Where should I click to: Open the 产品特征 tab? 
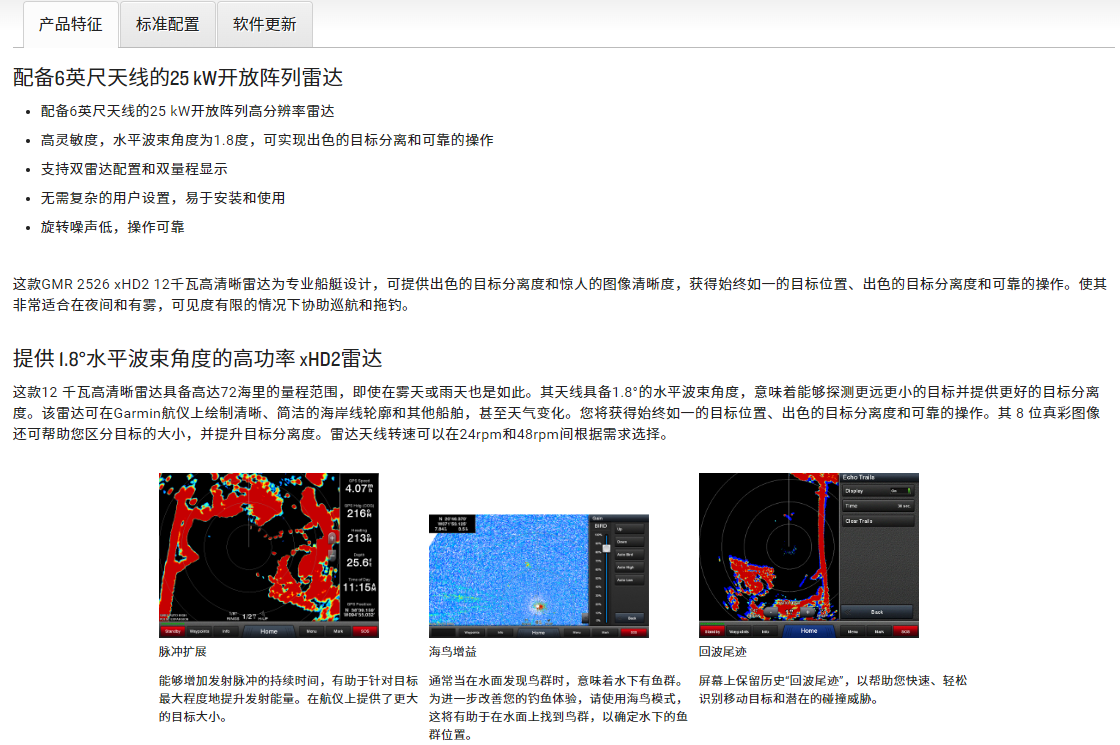pyautogui.click(x=70, y=24)
